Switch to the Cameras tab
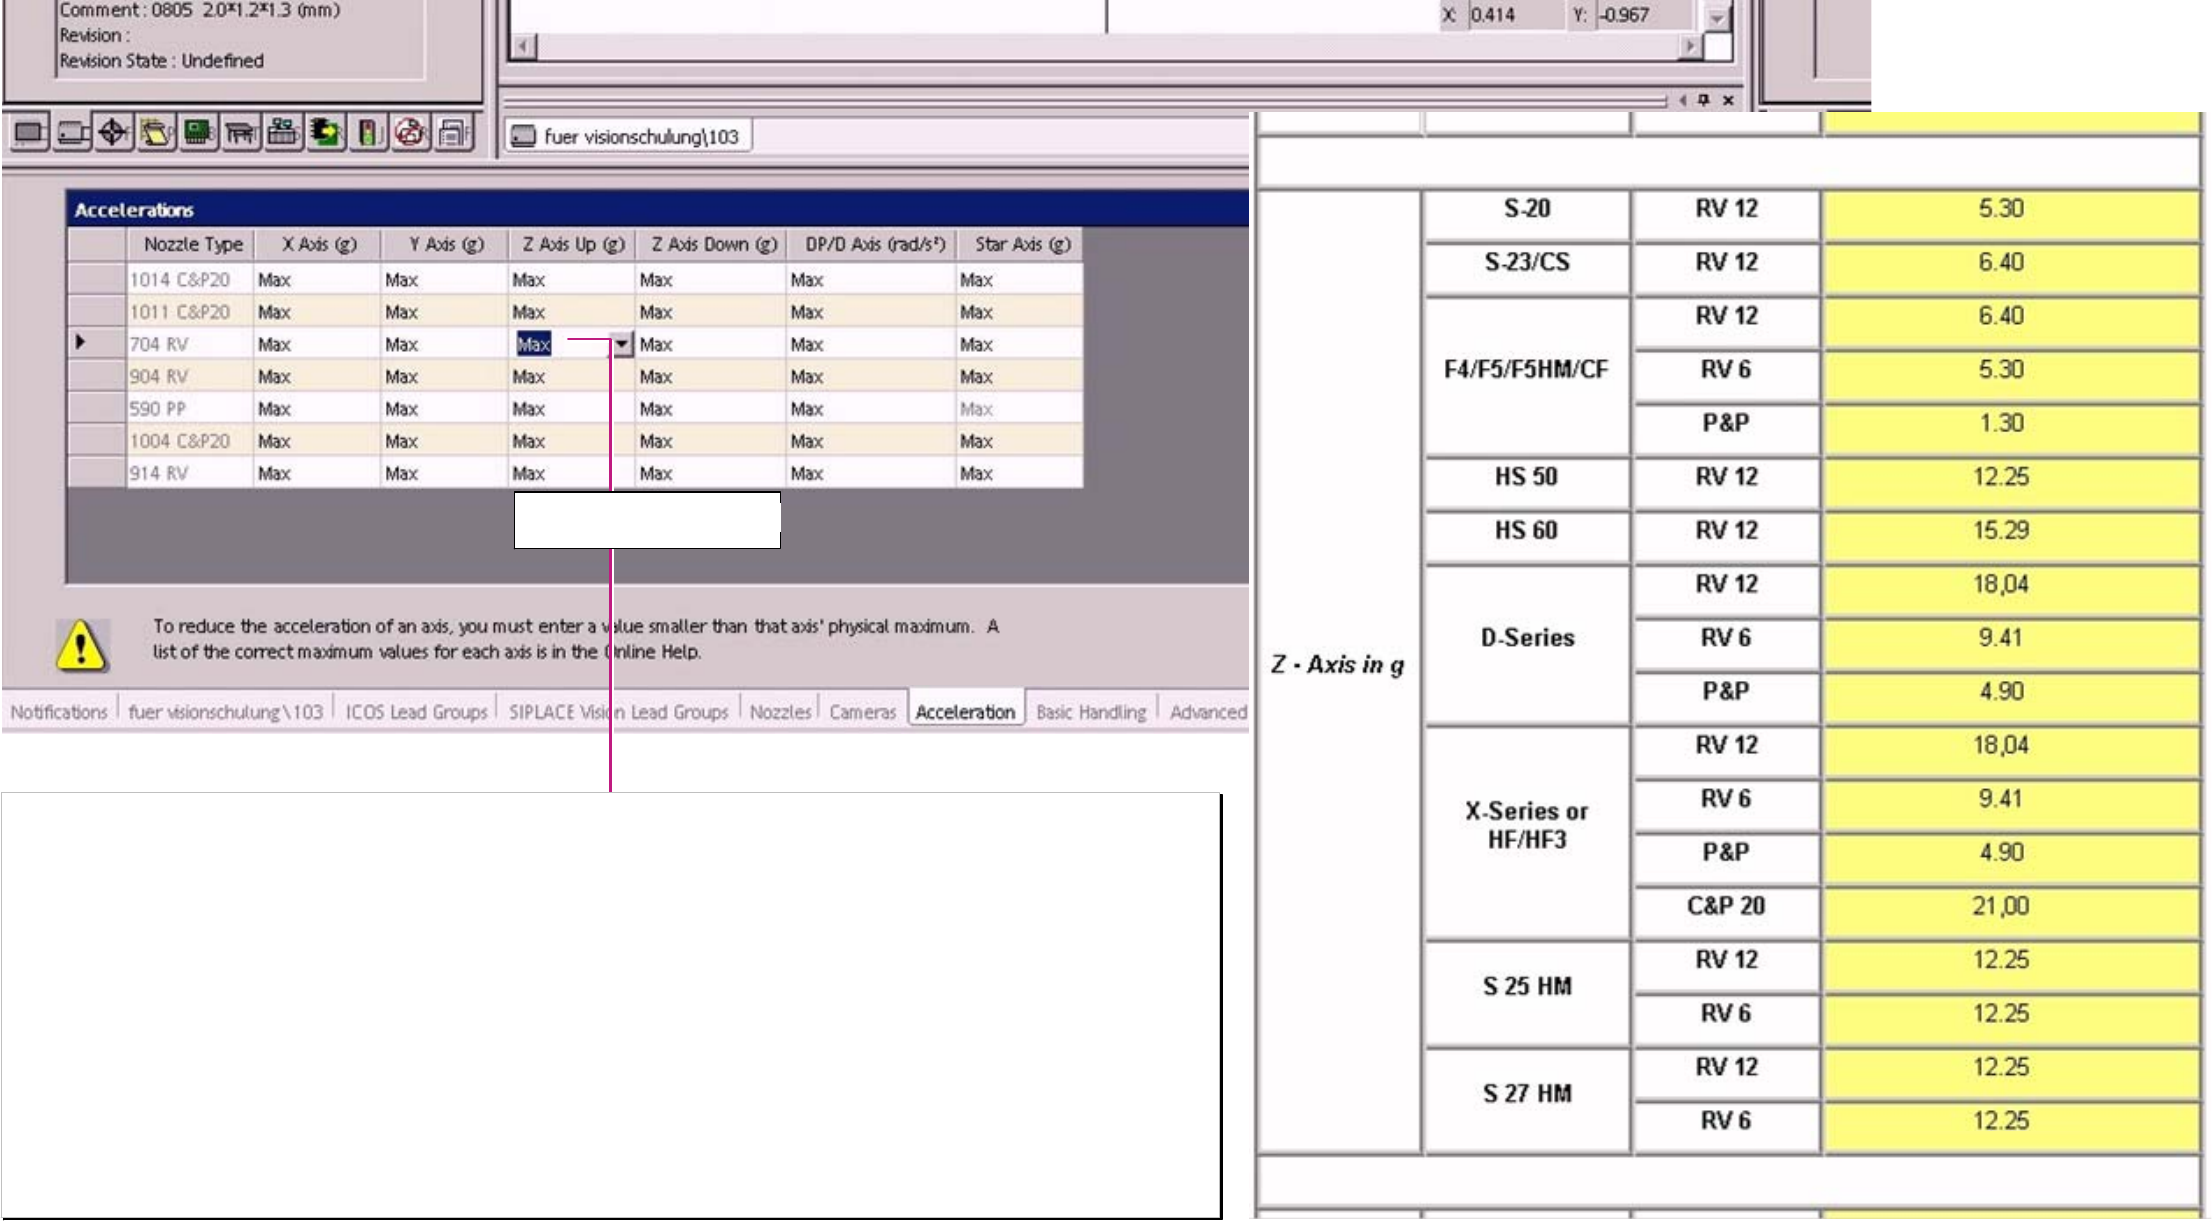Viewport: 2212px width, 1221px height. click(862, 712)
